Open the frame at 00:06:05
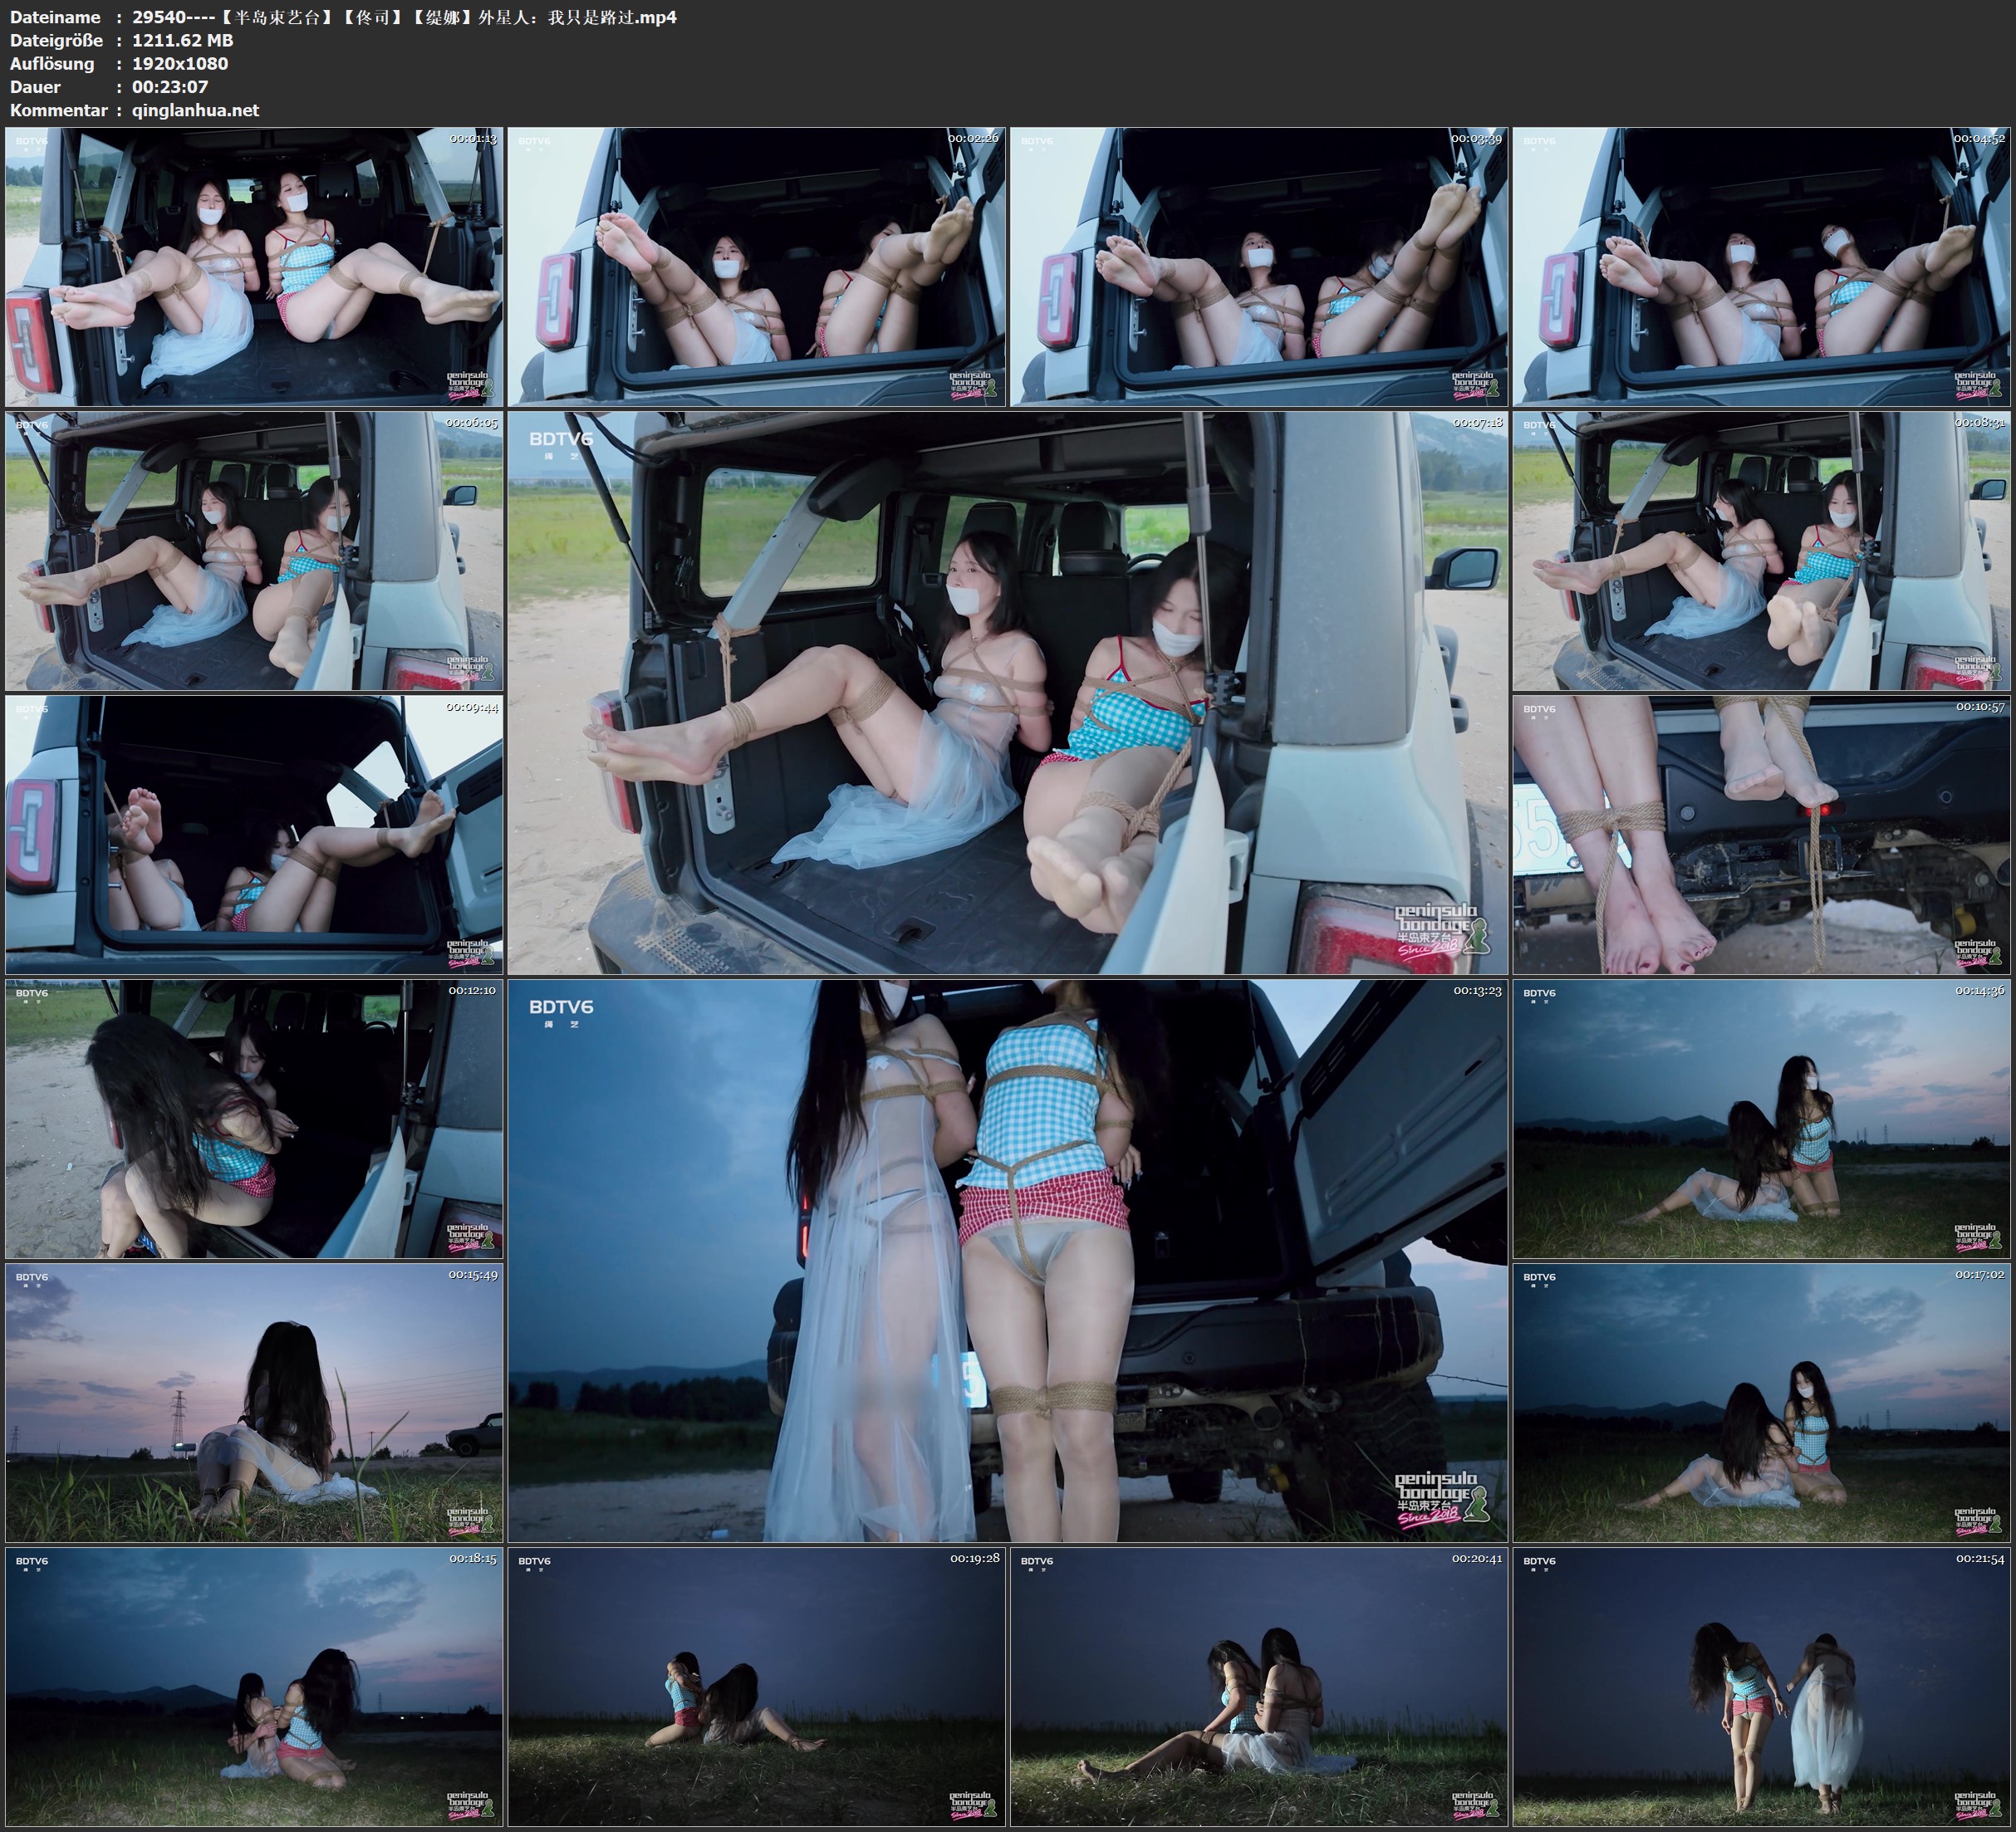 [254, 550]
